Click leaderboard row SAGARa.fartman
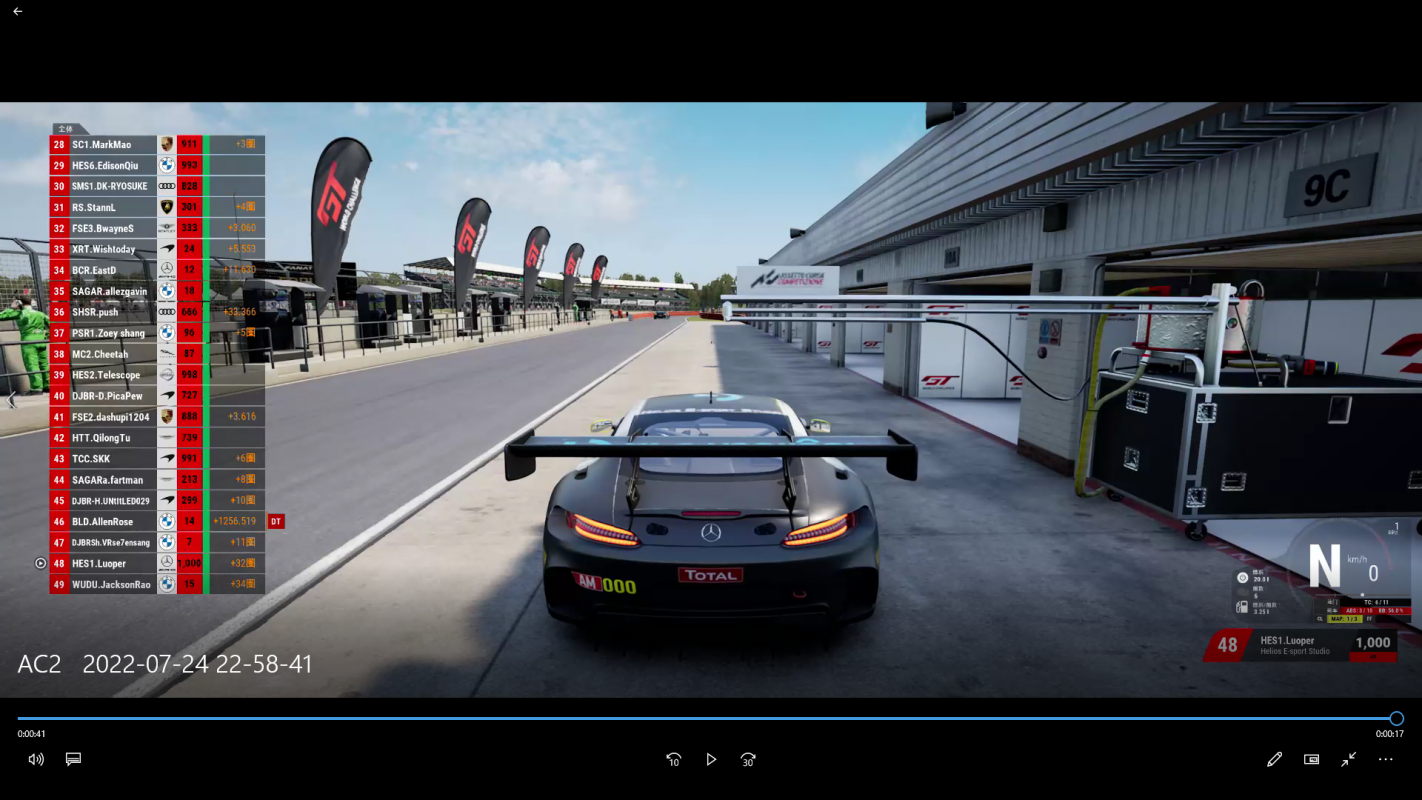 157,480
